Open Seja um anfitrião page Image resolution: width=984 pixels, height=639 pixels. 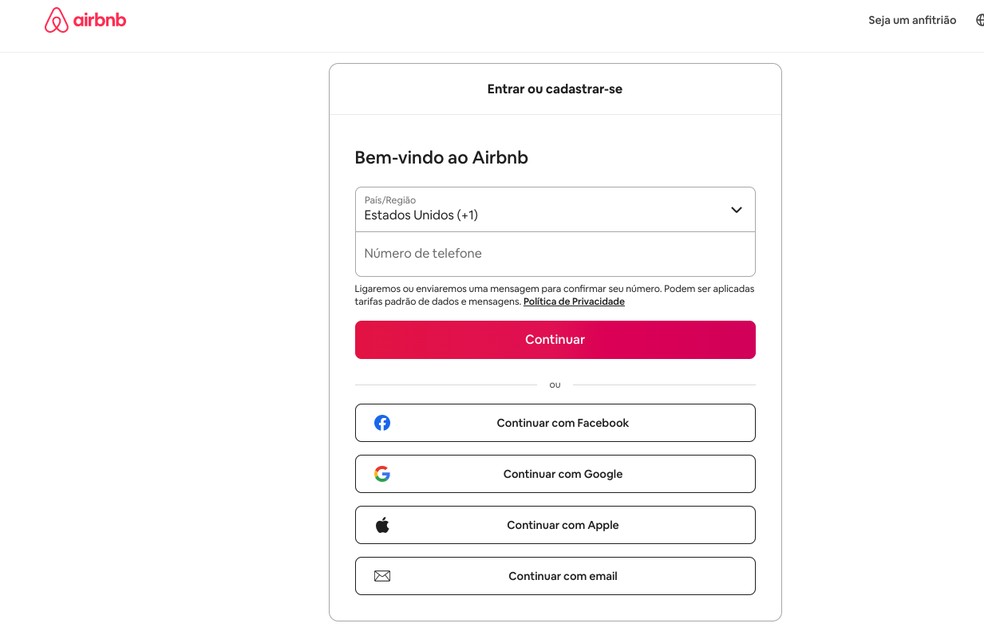(x=911, y=19)
